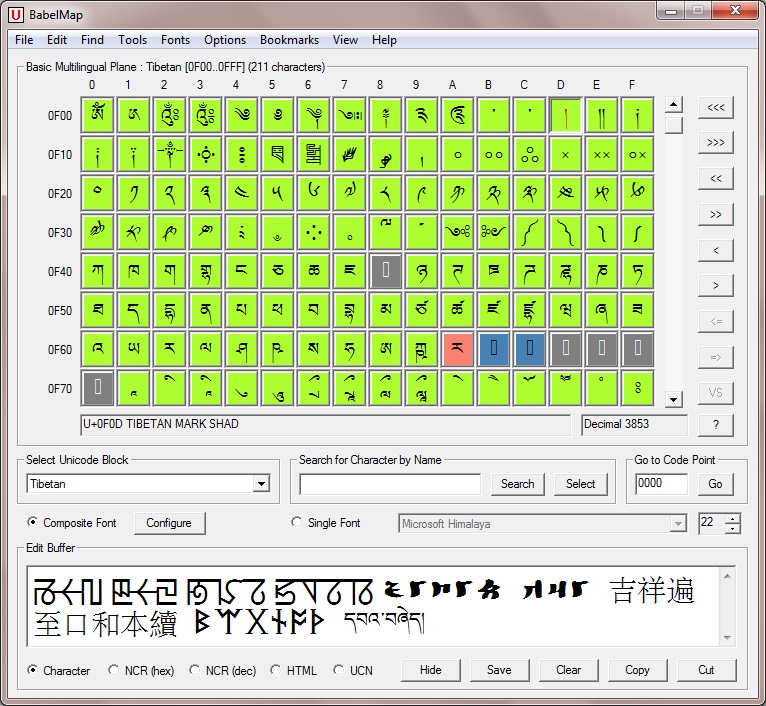Select the Tibetan Om character at 0F00
Screen dimensions: 766x706
point(96,115)
